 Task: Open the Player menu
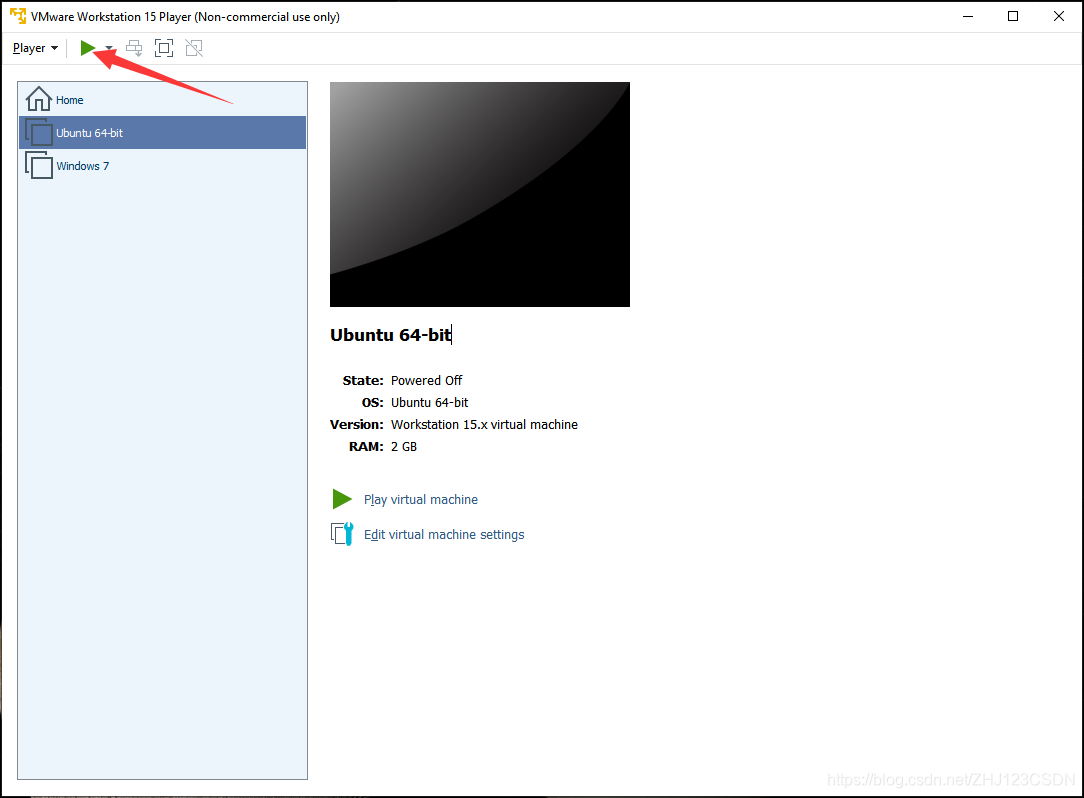pos(35,48)
